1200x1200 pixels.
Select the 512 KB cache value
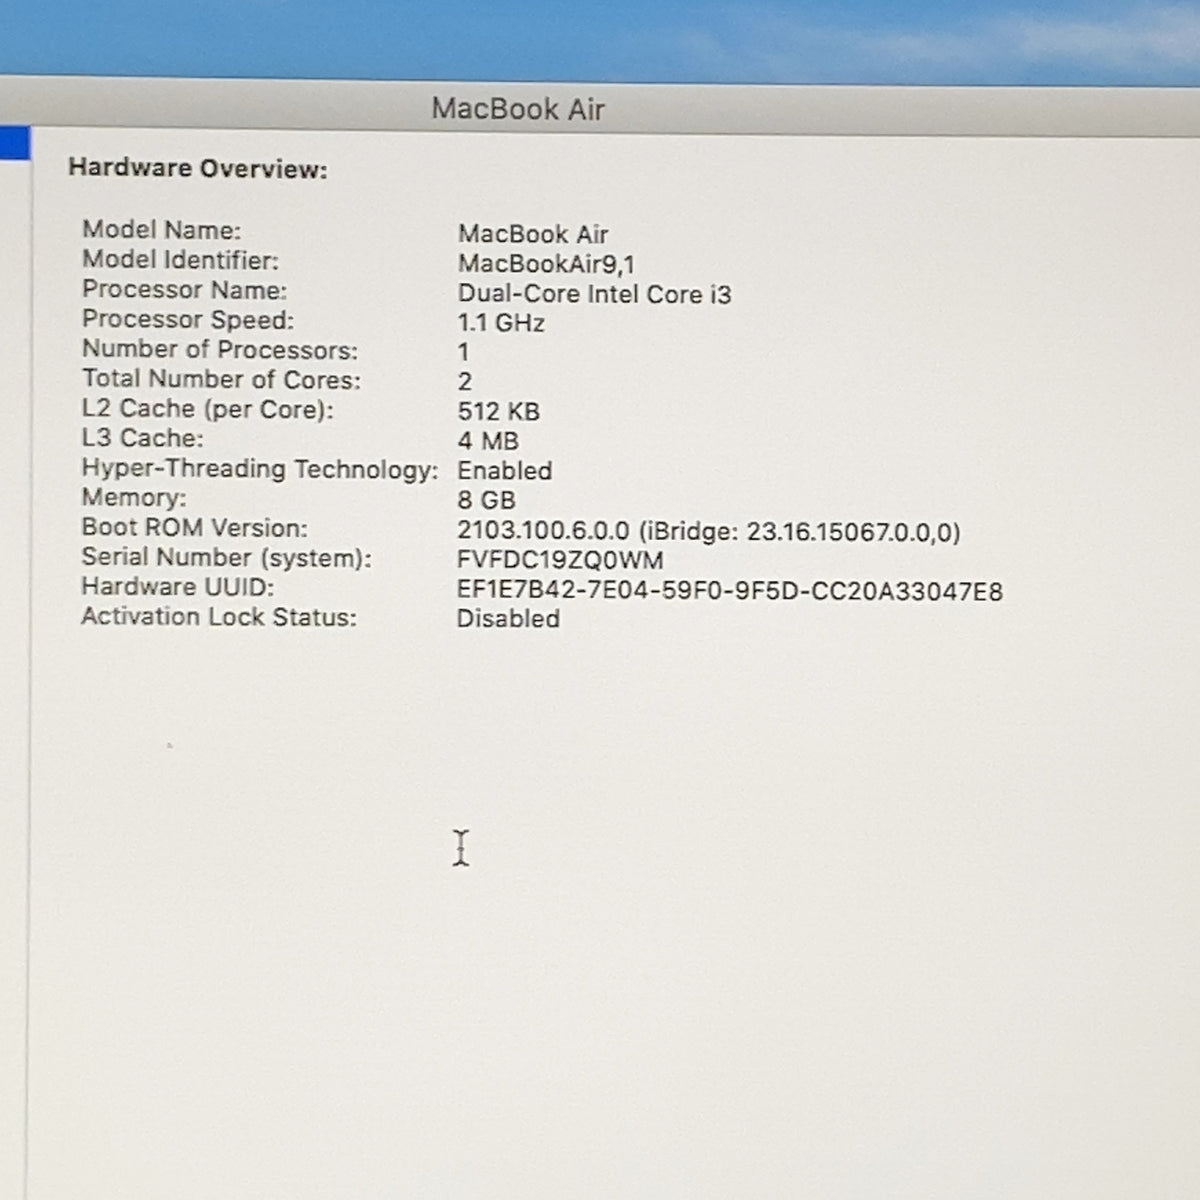tap(498, 411)
